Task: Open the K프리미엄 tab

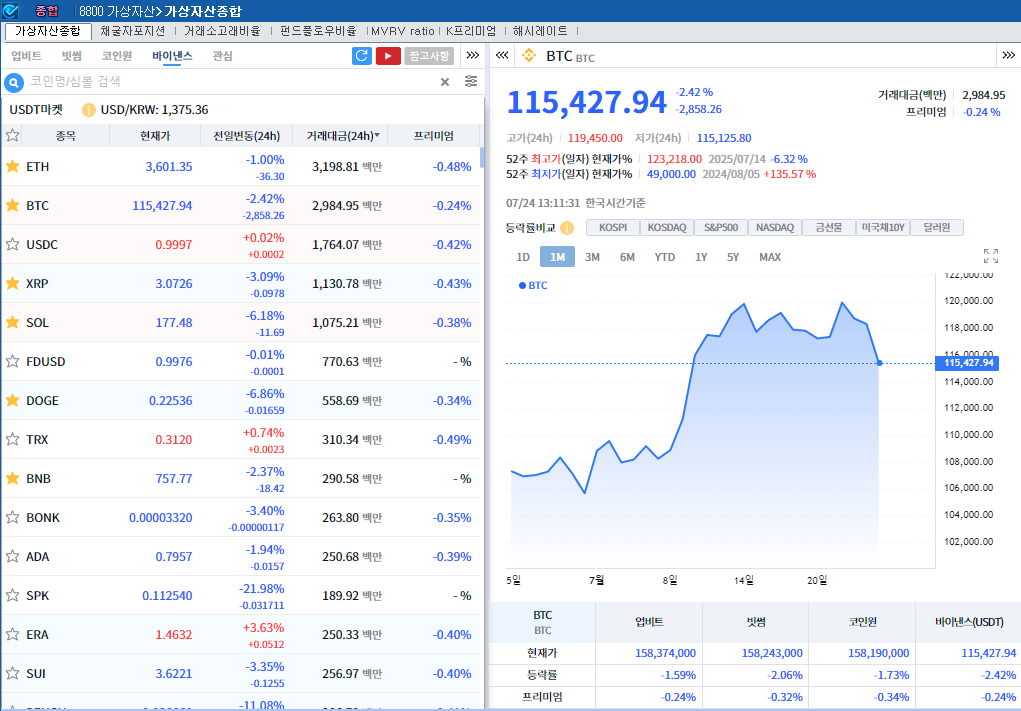Action: tap(471, 31)
